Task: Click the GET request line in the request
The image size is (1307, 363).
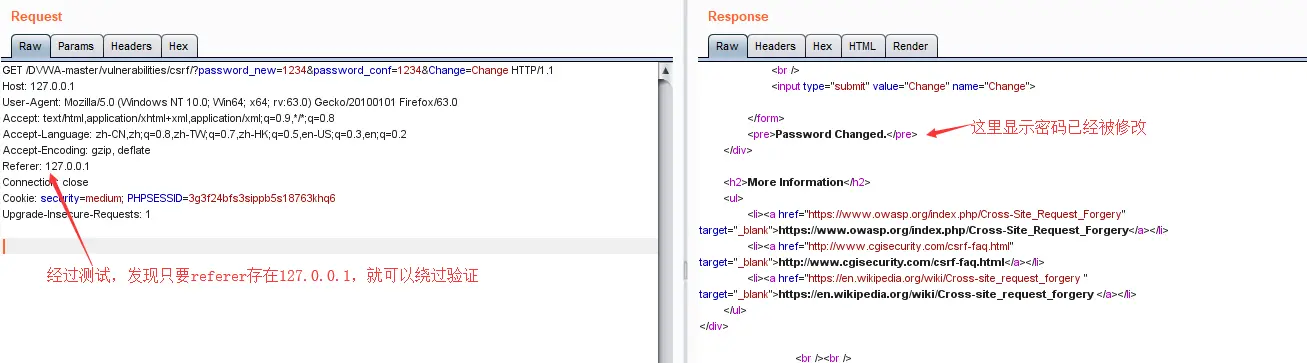Action: tap(278, 70)
